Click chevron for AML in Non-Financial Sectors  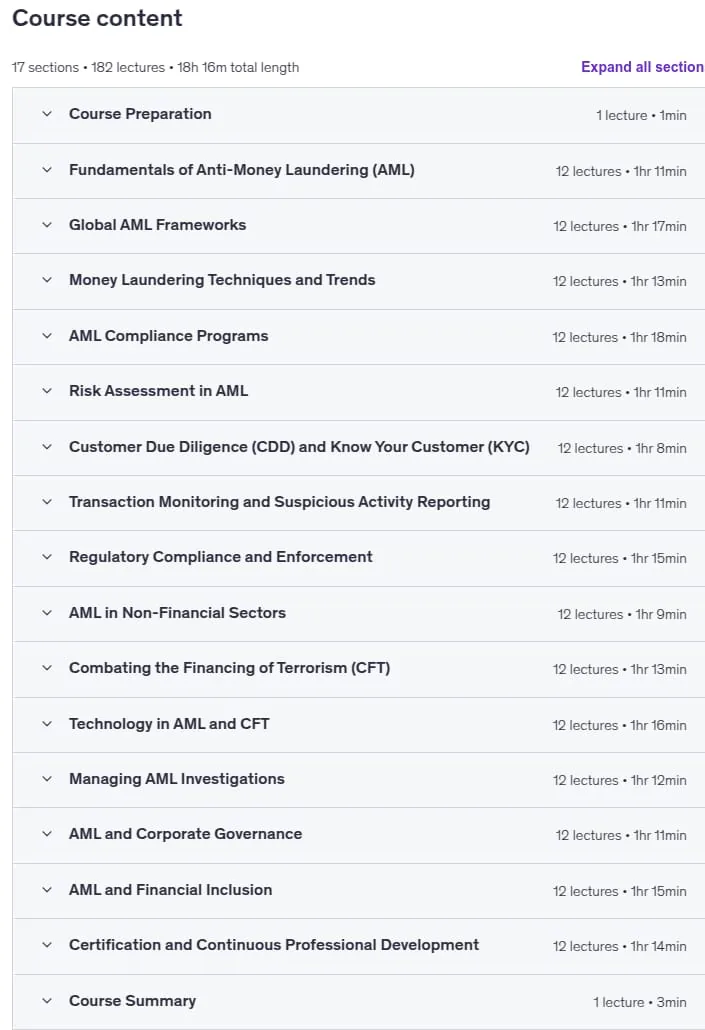[47, 613]
